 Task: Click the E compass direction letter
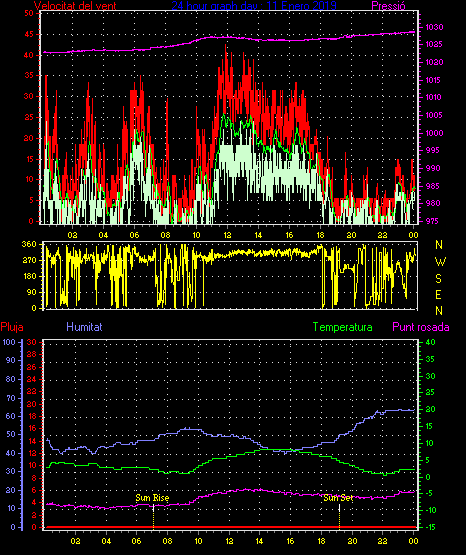point(438,295)
